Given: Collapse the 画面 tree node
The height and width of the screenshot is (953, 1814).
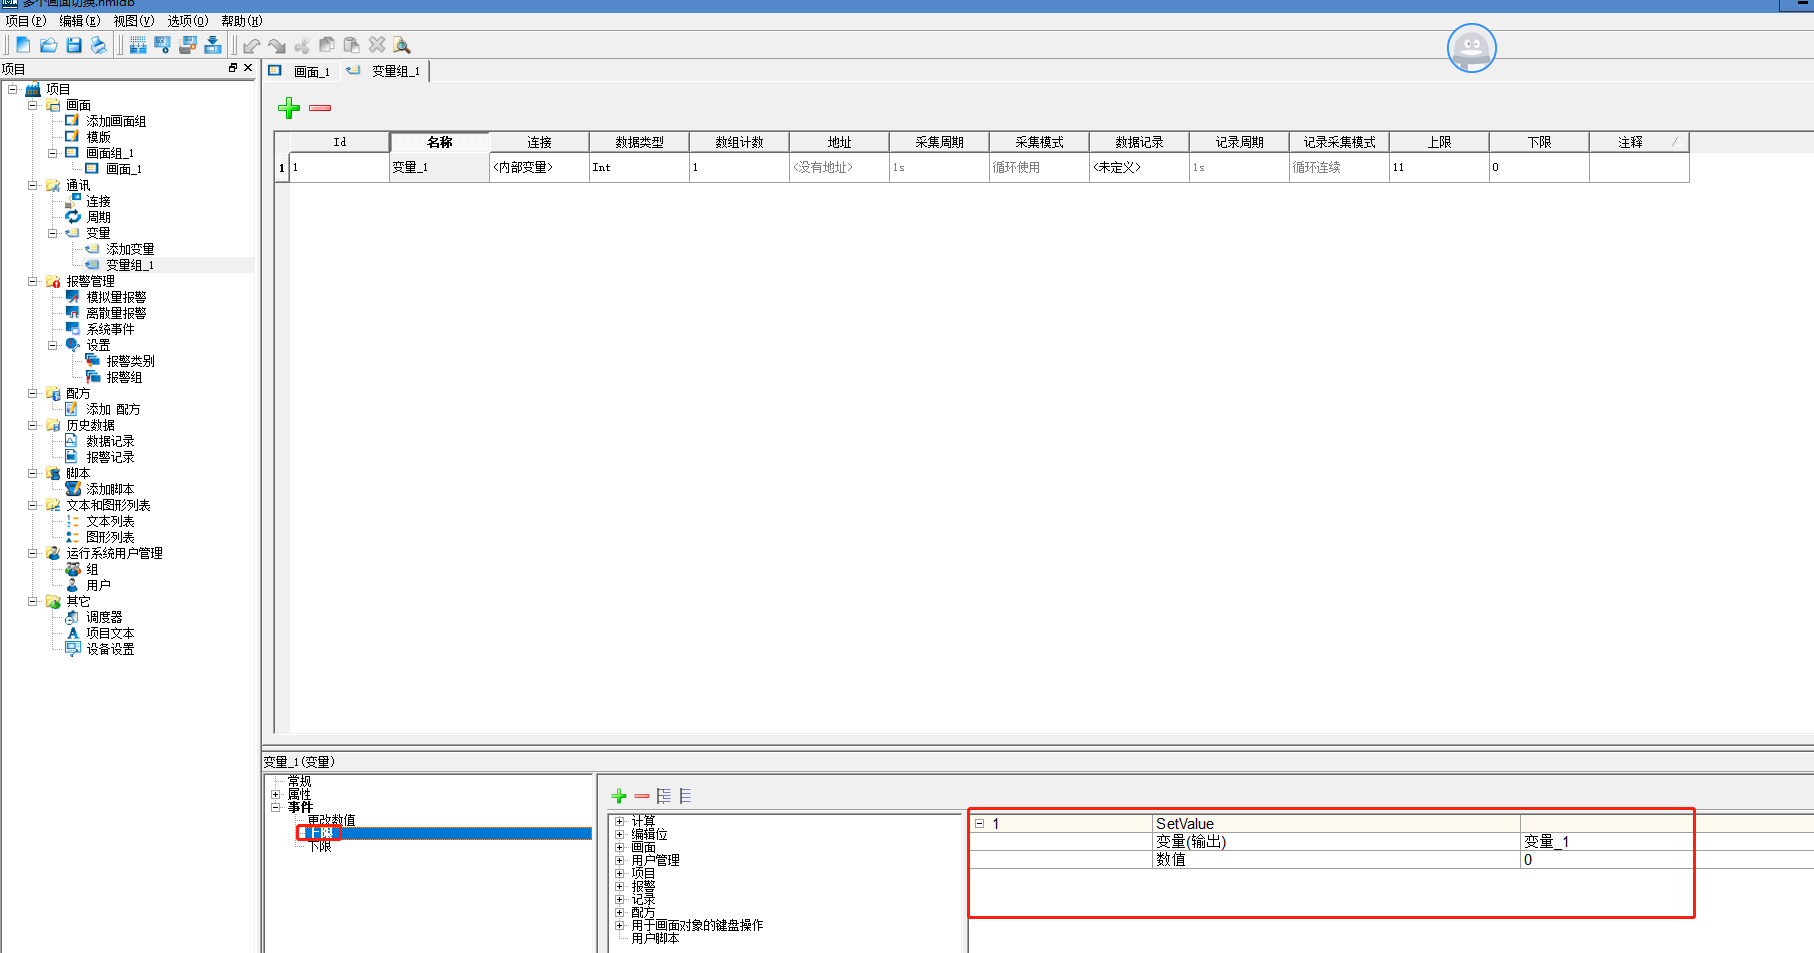Looking at the screenshot, I should tap(33, 105).
